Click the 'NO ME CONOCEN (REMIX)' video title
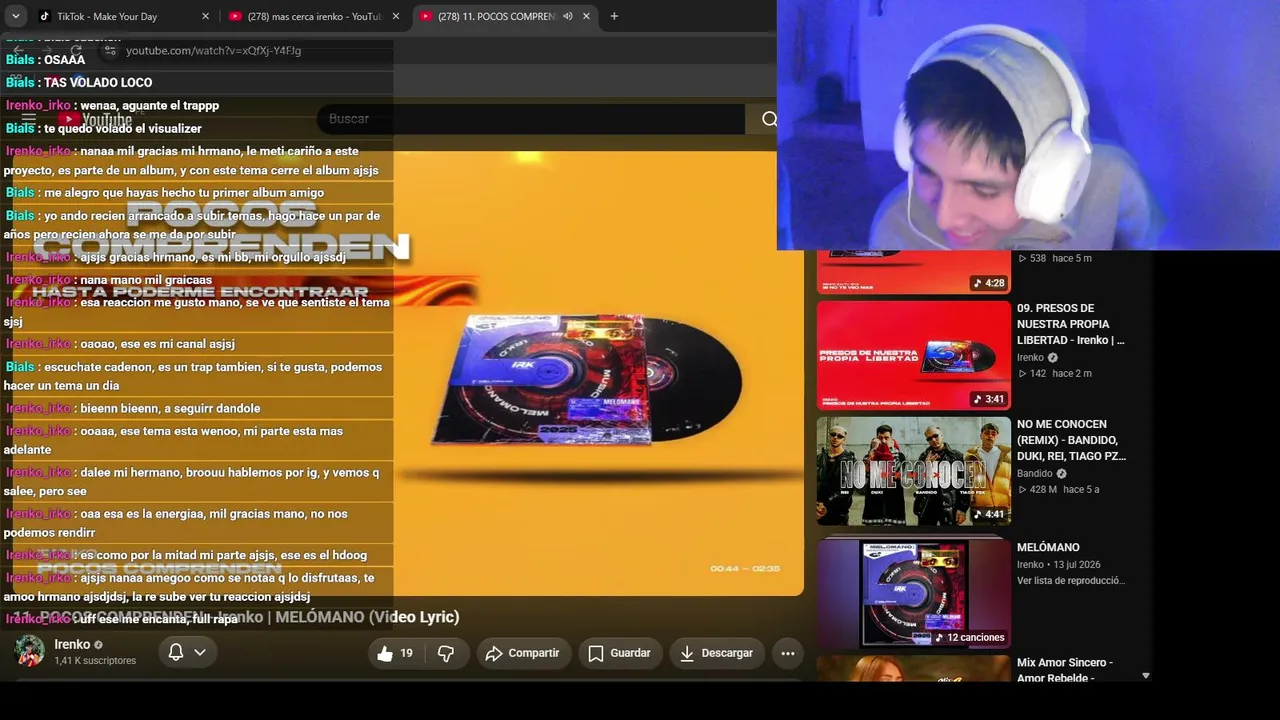Screen dimensions: 1280x720 coord(1072,440)
